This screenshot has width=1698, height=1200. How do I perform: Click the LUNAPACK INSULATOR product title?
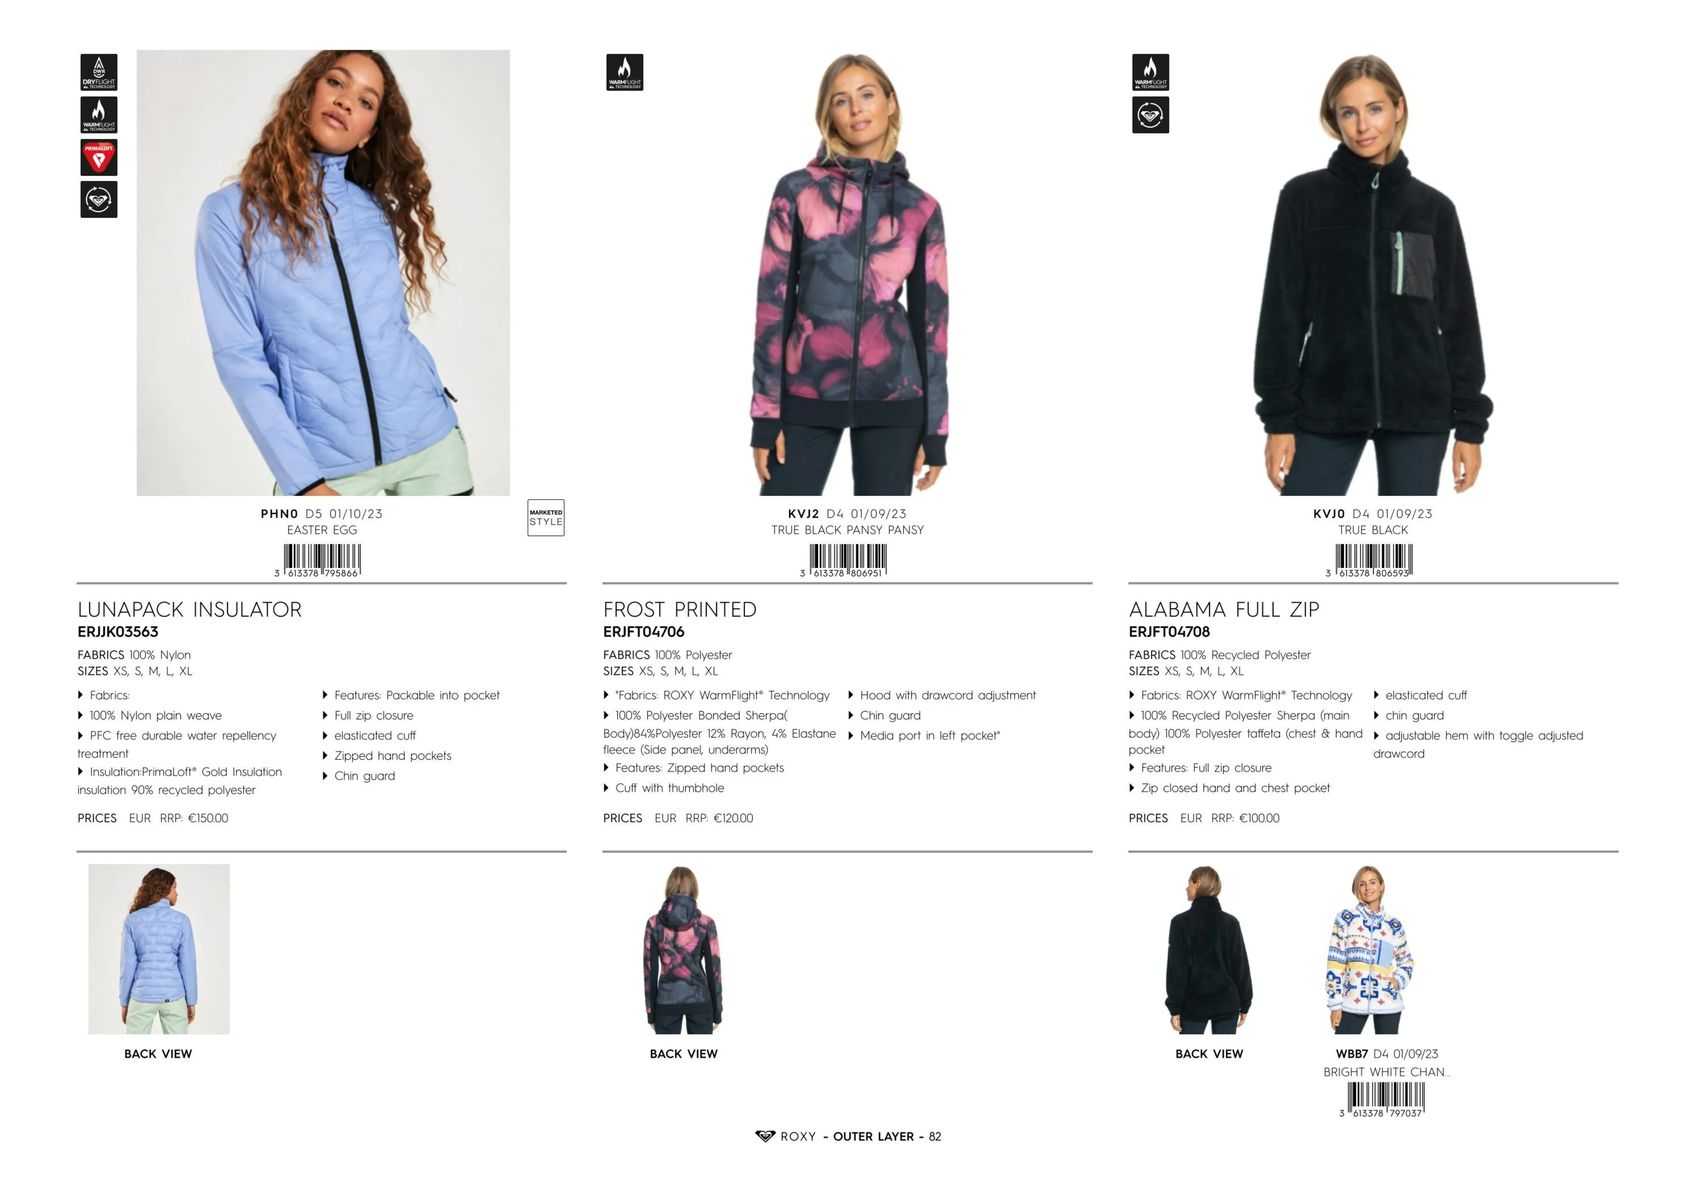point(190,609)
